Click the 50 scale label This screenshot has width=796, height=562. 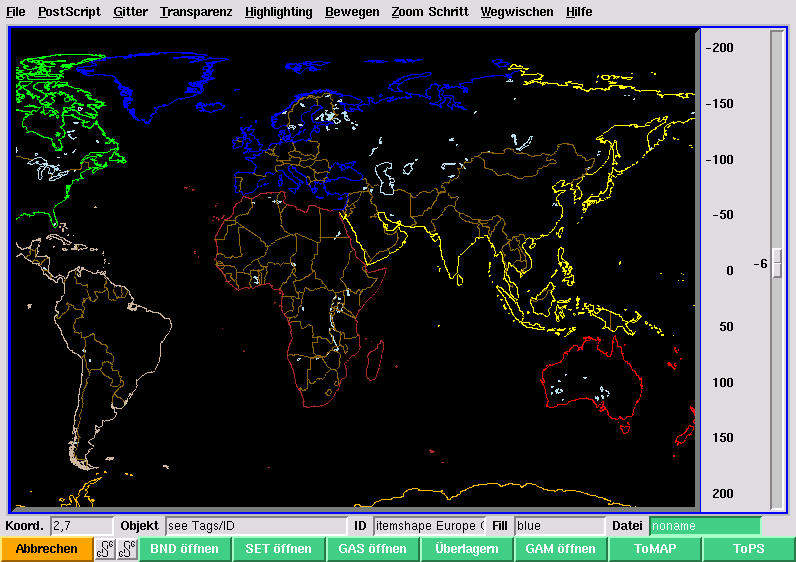[x=726, y=326]
